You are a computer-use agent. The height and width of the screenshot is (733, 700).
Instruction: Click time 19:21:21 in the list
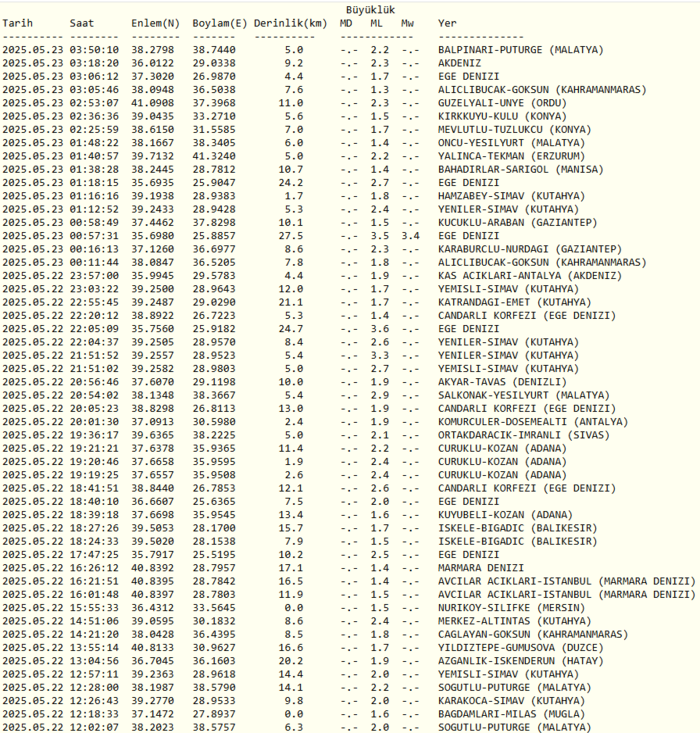pyautogui.click(x=94, y=449)
